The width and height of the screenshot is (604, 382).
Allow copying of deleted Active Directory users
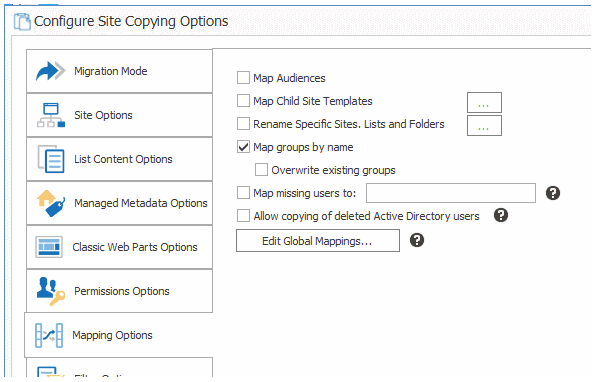point(243,216)
